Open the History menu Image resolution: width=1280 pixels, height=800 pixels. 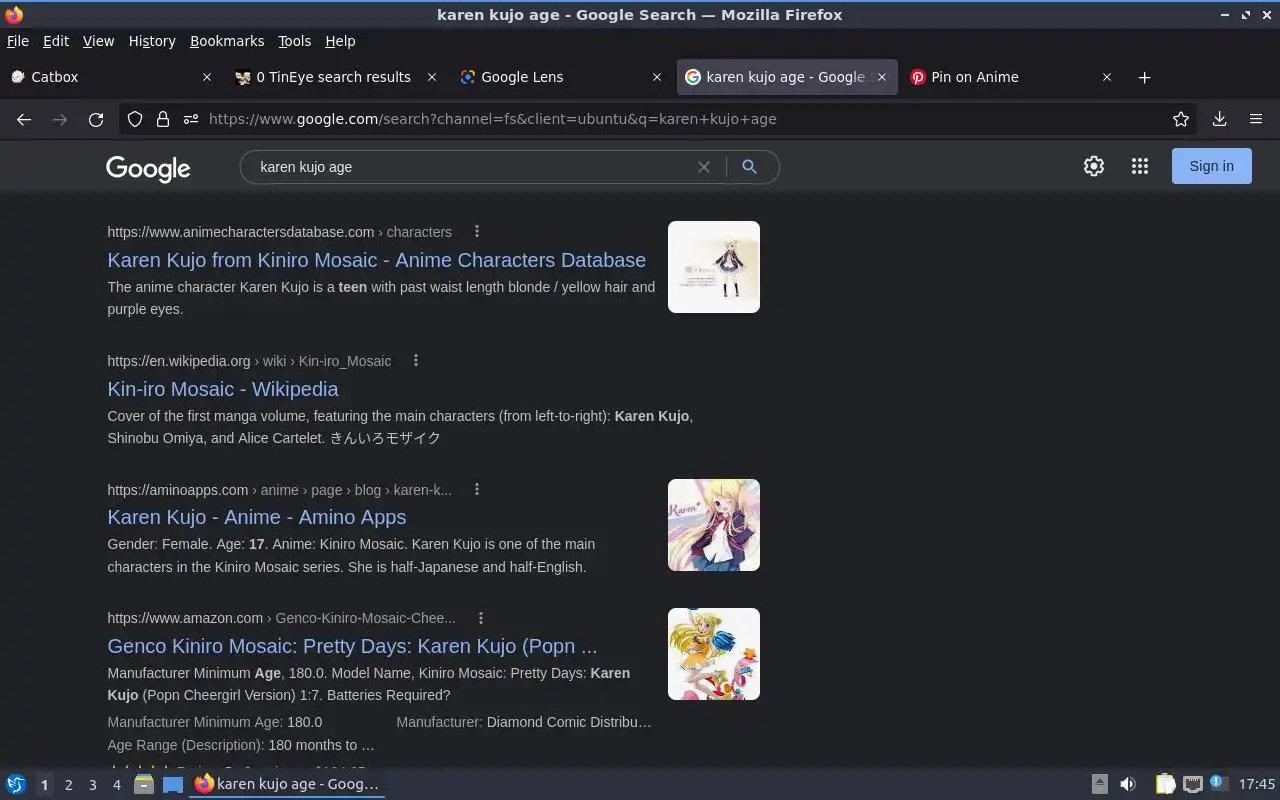coord(152,41)
